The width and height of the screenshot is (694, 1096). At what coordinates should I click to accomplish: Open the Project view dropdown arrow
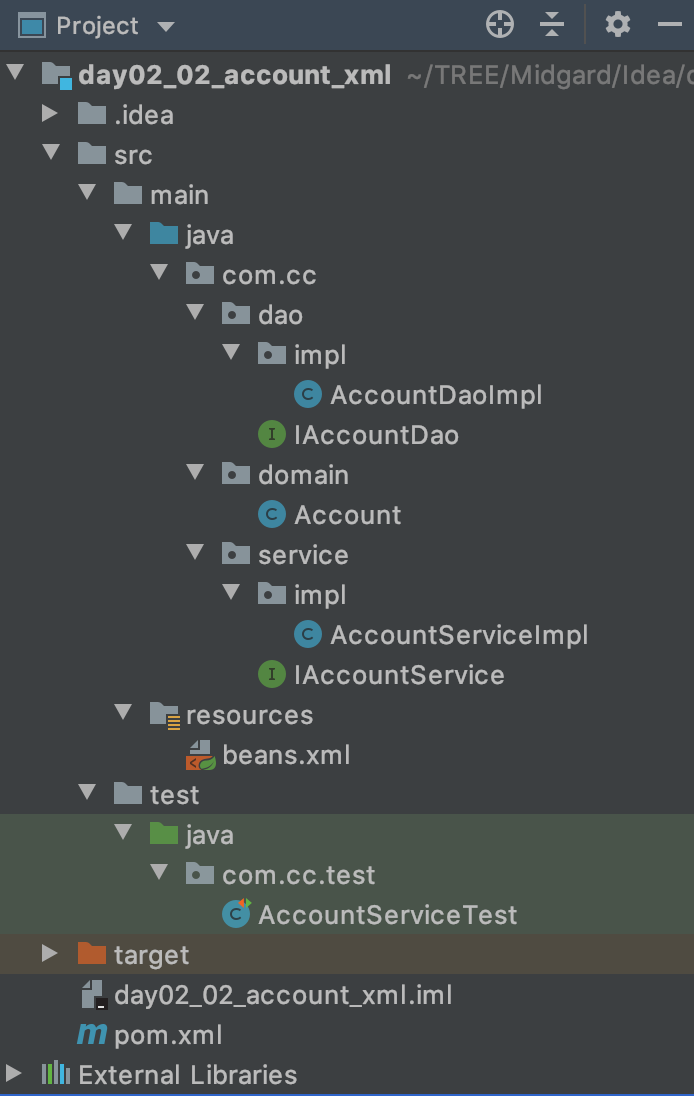166,26
